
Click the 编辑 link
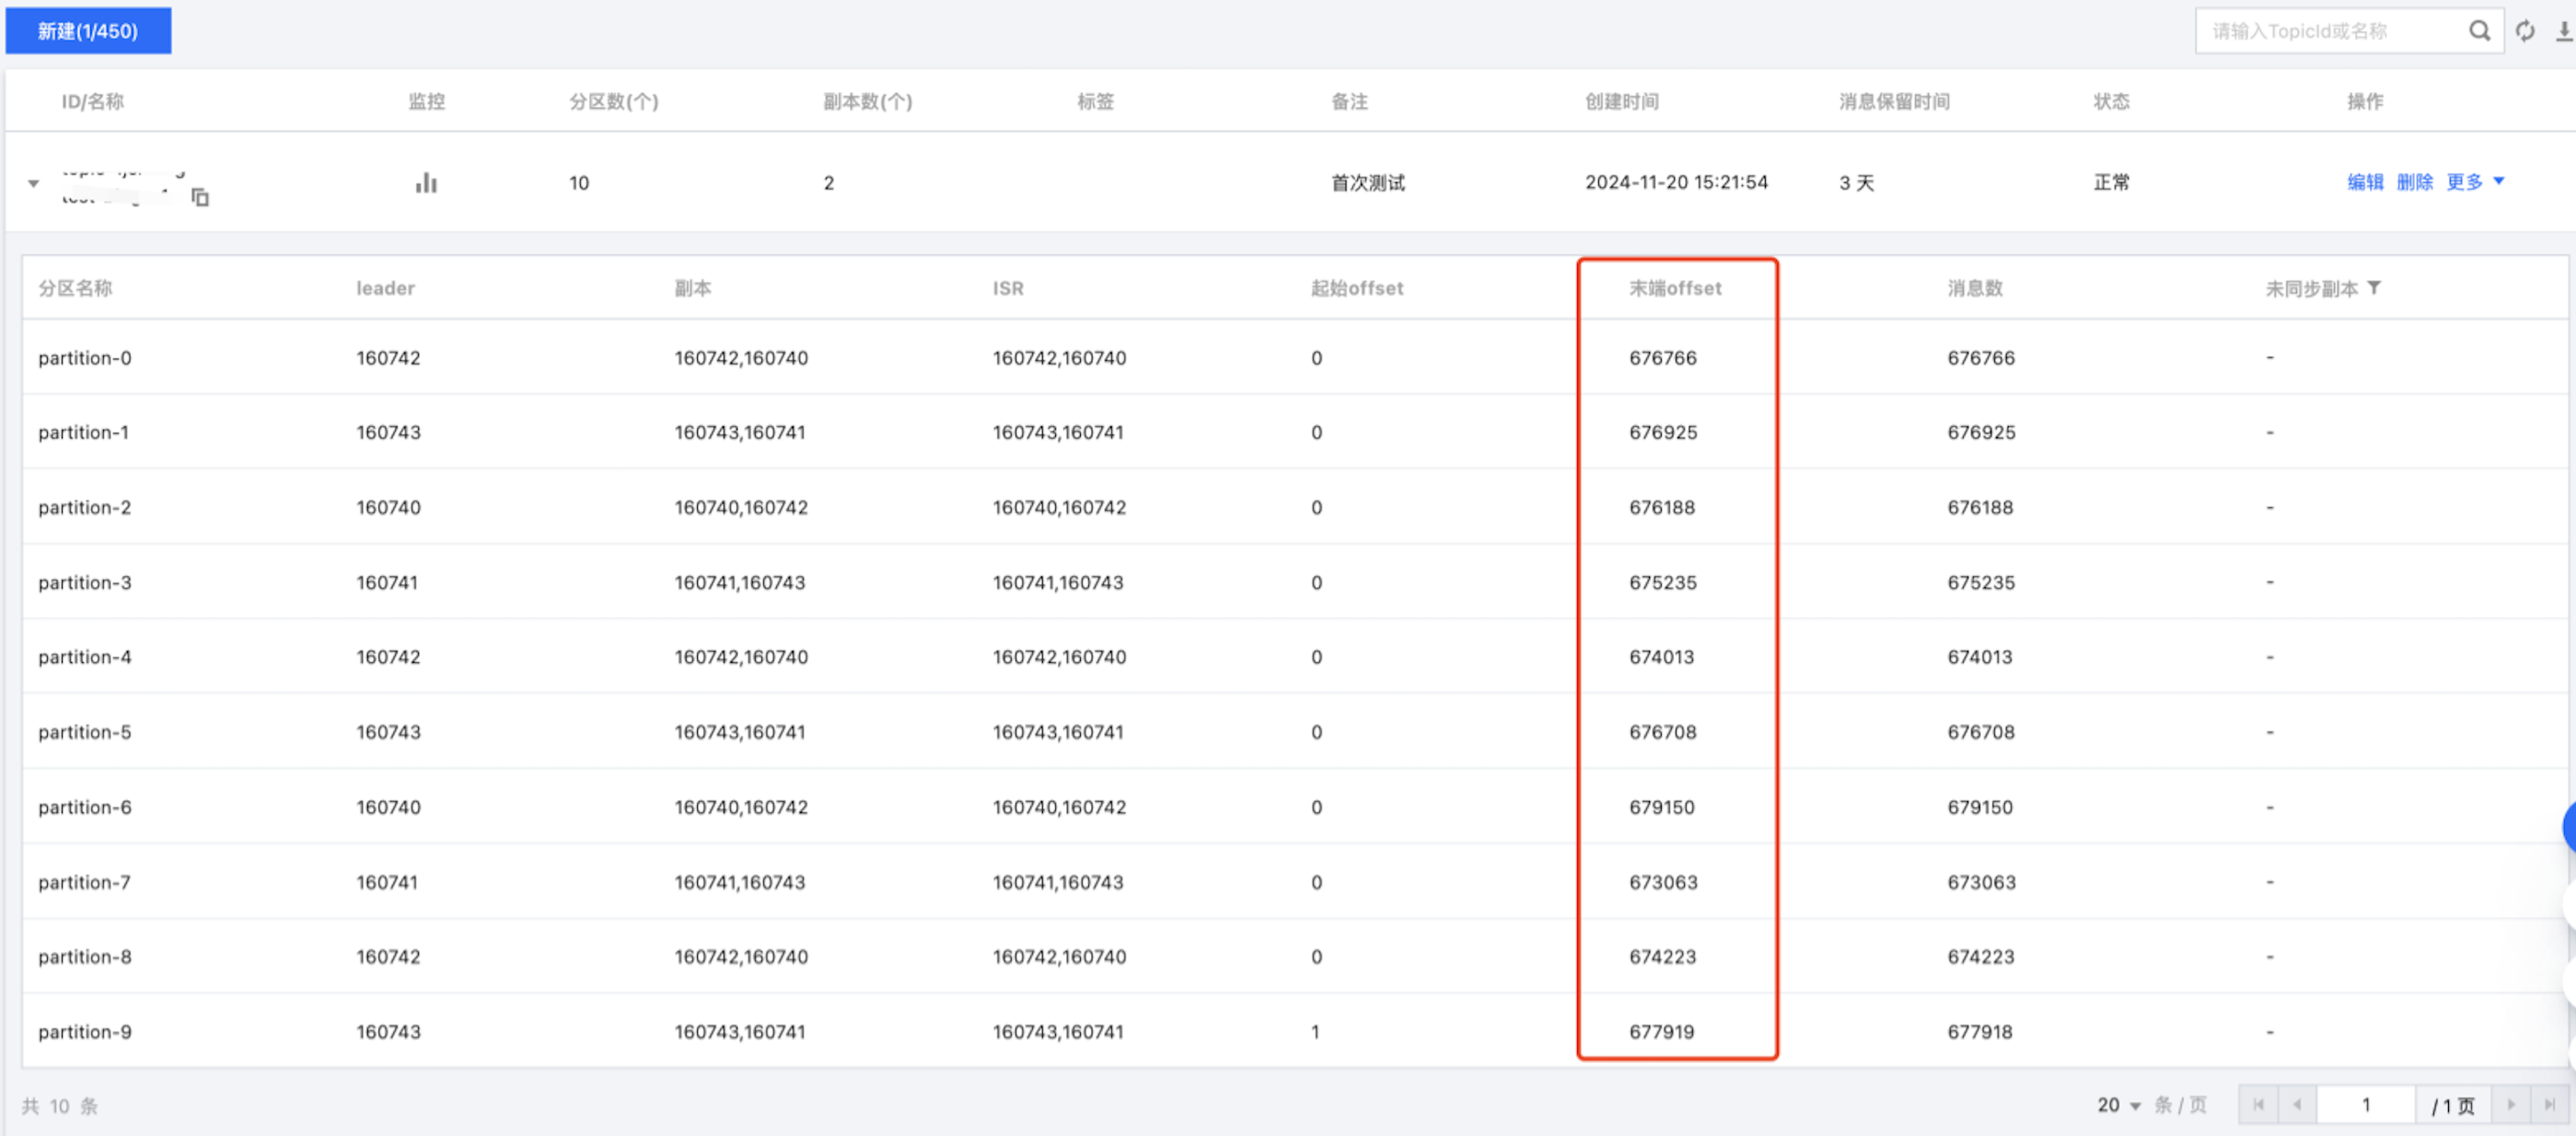click(x=2365, y=182)
